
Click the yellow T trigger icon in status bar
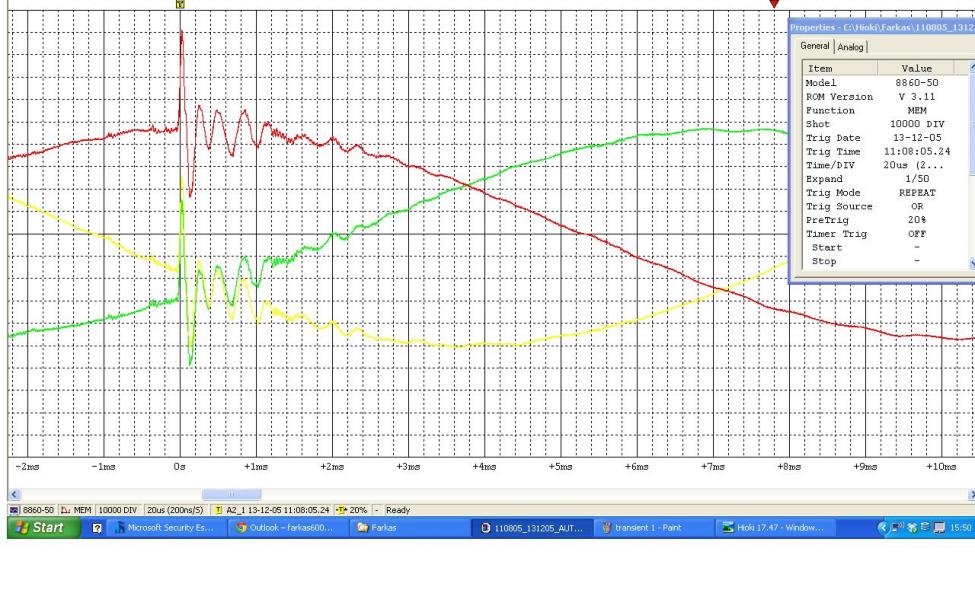point(218,509)
